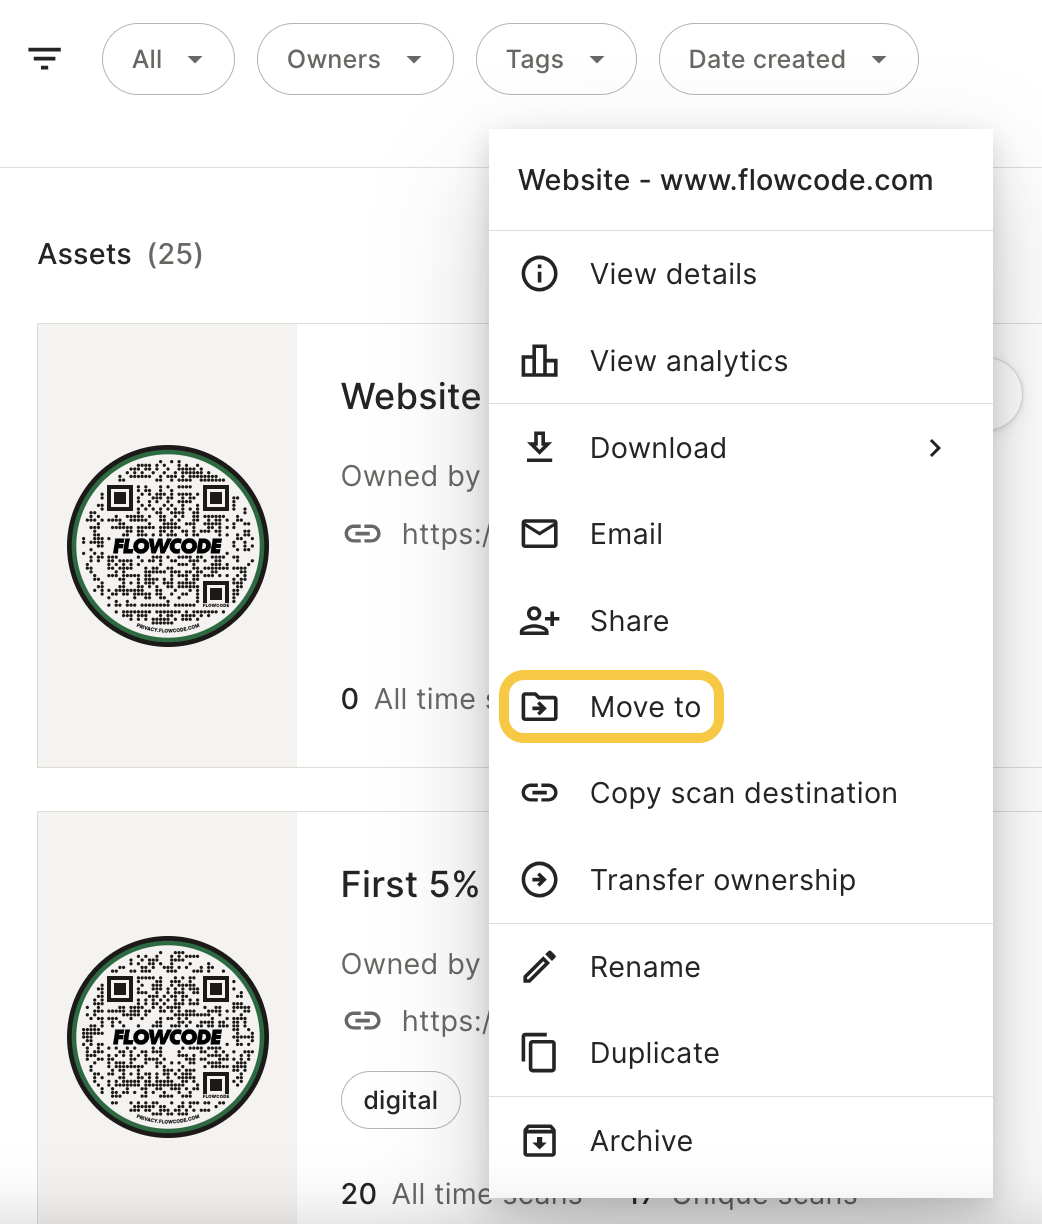The image size is (1042, 1224).
Task: Click the digital tag chip
Action: [x=401, y=1100]
